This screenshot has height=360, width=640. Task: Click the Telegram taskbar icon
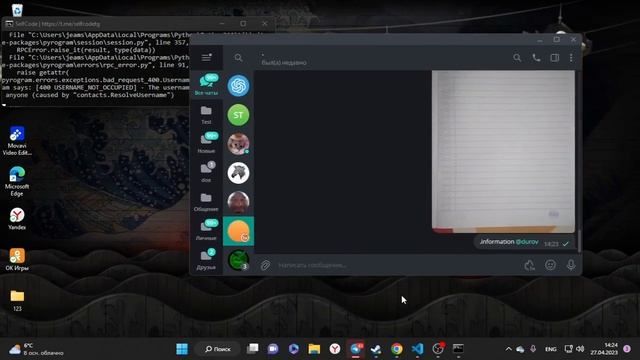click(356, 349)
